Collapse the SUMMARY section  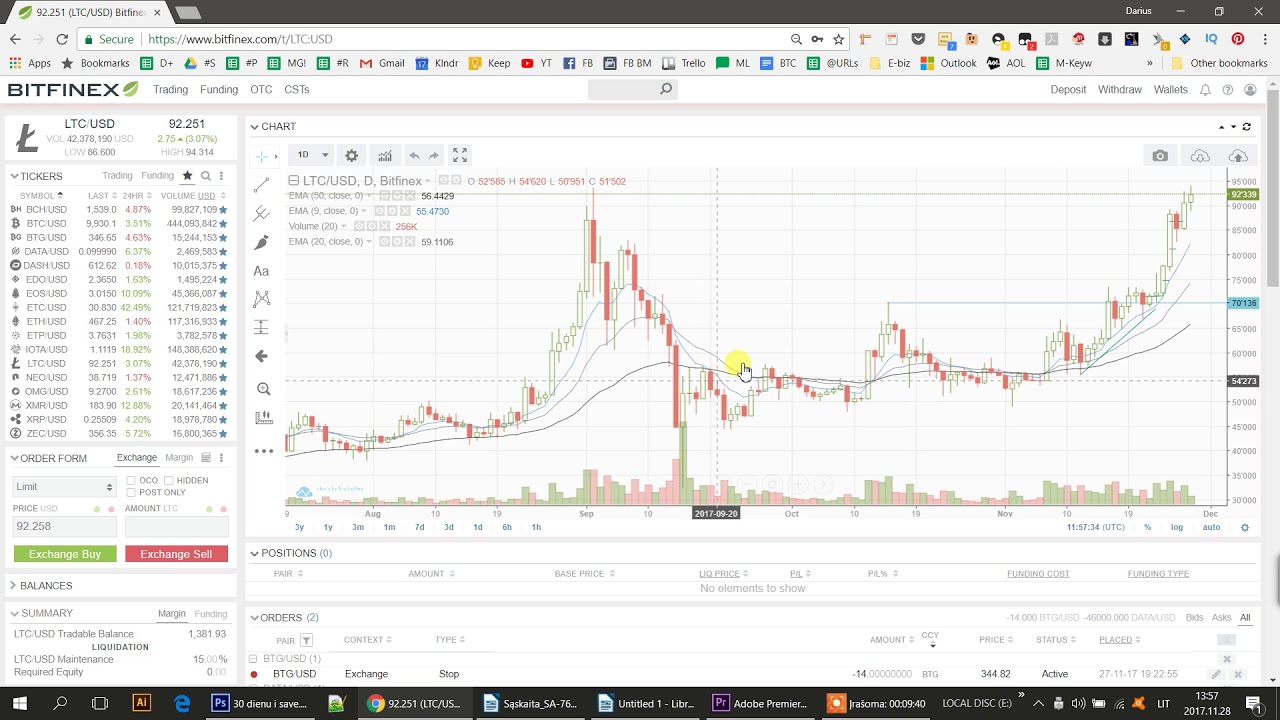pyautogui.click(x=15, y=613)
